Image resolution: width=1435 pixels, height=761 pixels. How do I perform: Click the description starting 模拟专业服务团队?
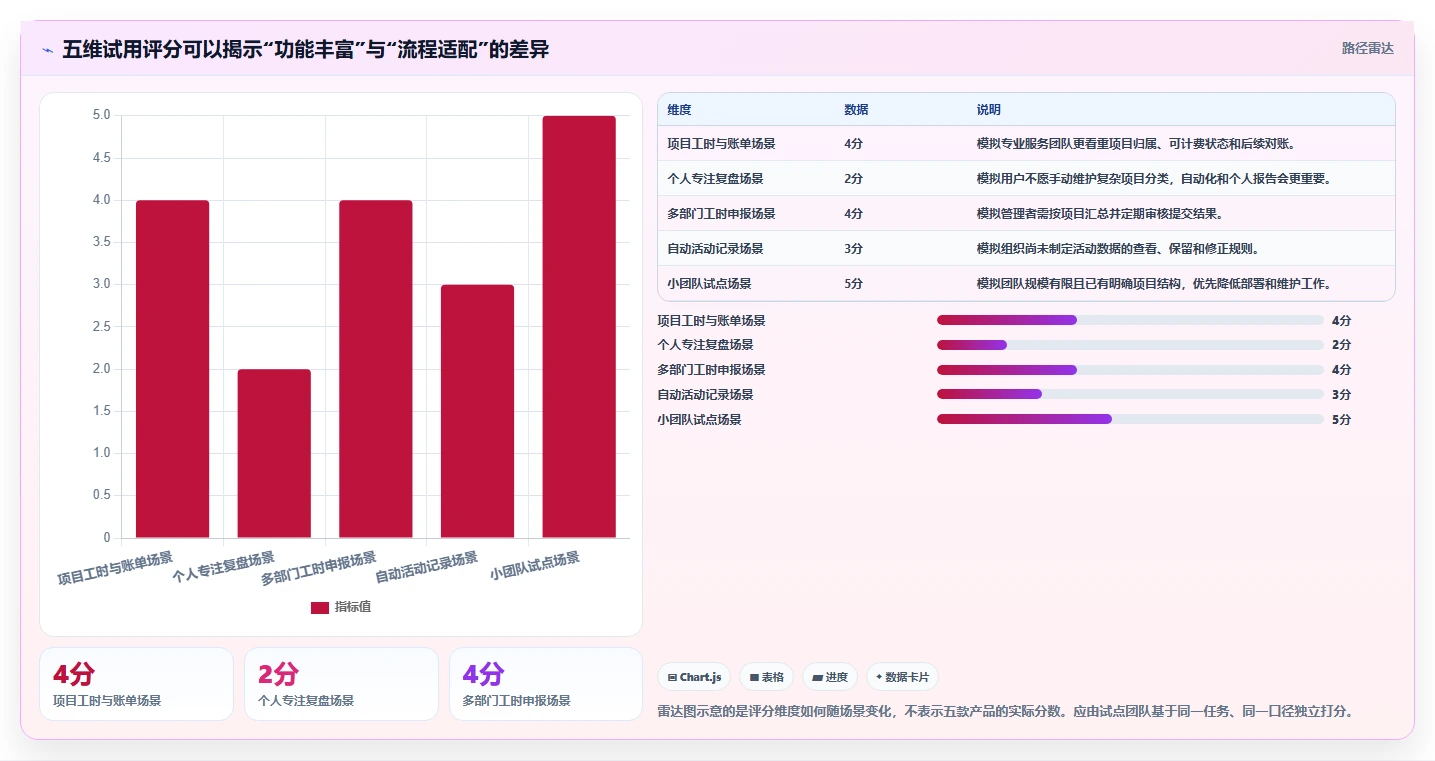coord(1136,144)
